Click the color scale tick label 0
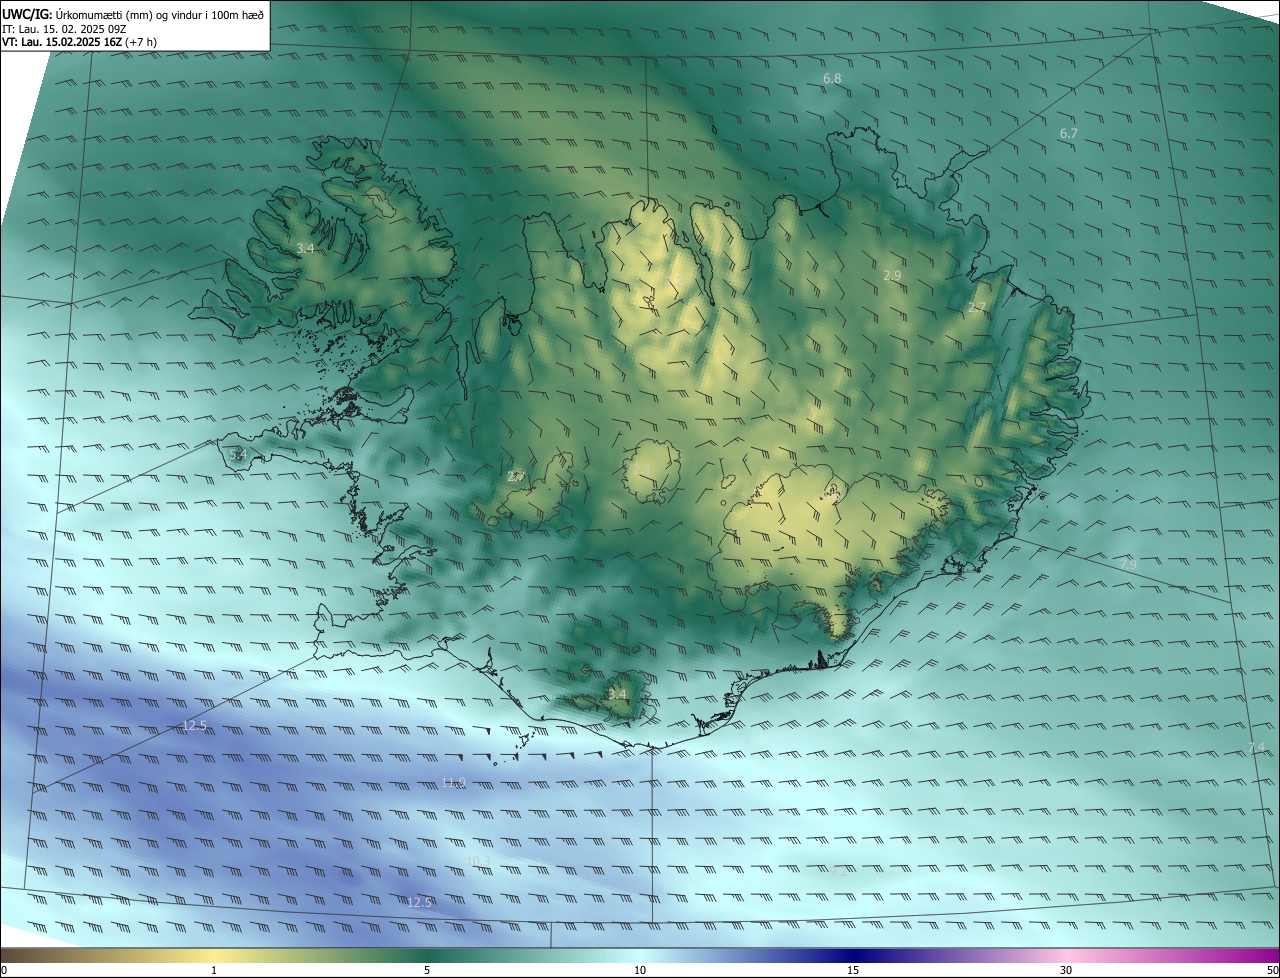 coord(3,970)
